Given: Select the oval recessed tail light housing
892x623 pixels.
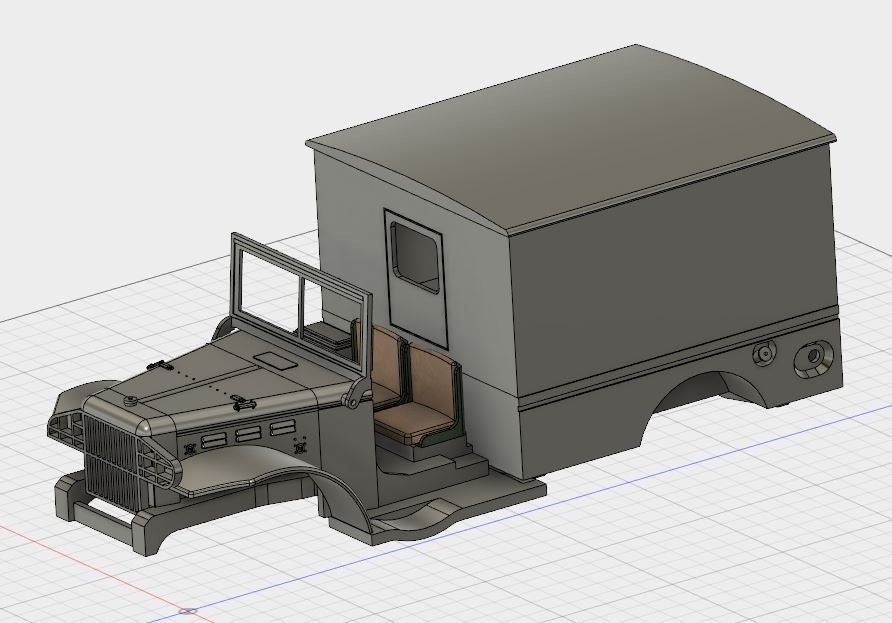Looking at the screenshot, I should 812,358.
